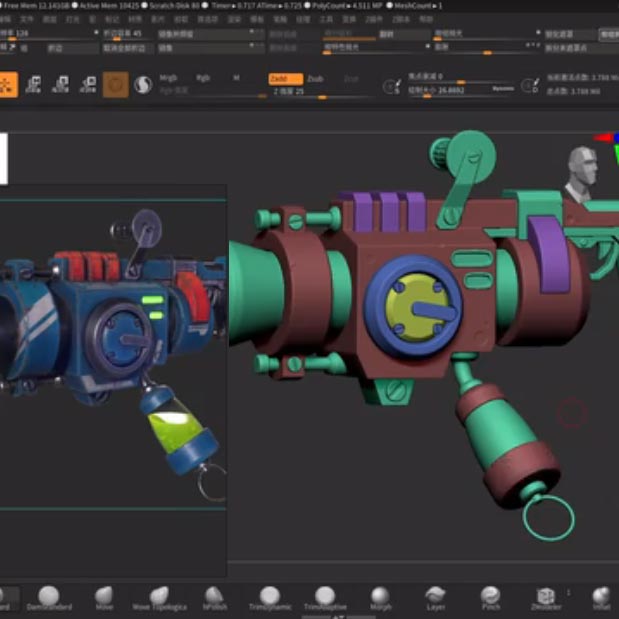Click the ActivePoints count readout
Viewport: 619px width, 619px height.
(583, 78)
